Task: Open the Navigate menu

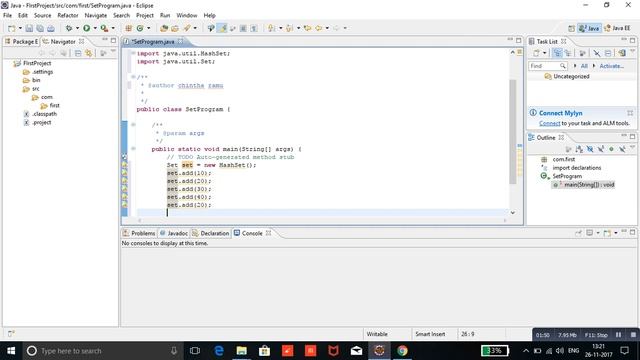Action: click(96, 15)
